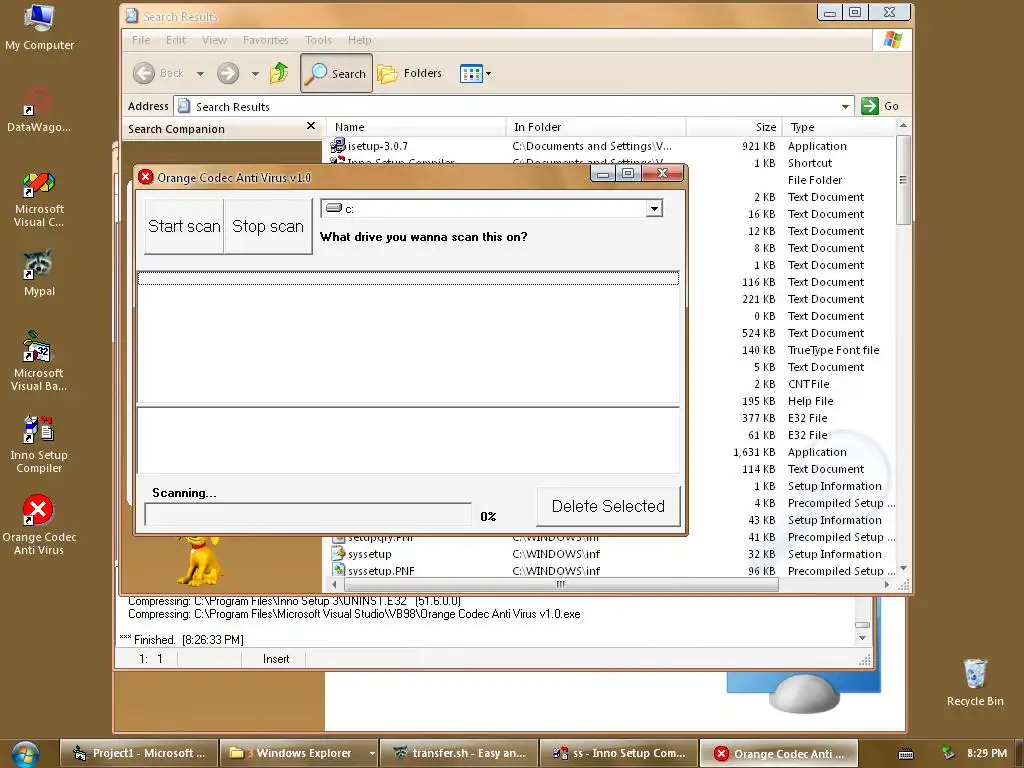Switch to Orange Codec Anti taskbar button
Image resolution: width=1024 pixels, height=768 pixels.
point(778,754)
